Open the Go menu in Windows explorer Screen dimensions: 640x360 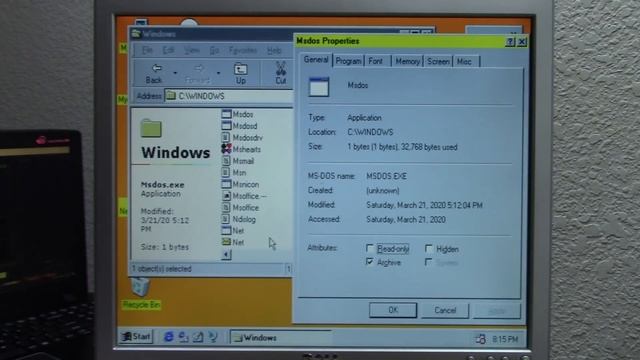pyautogui.click(x=214, y=50)
